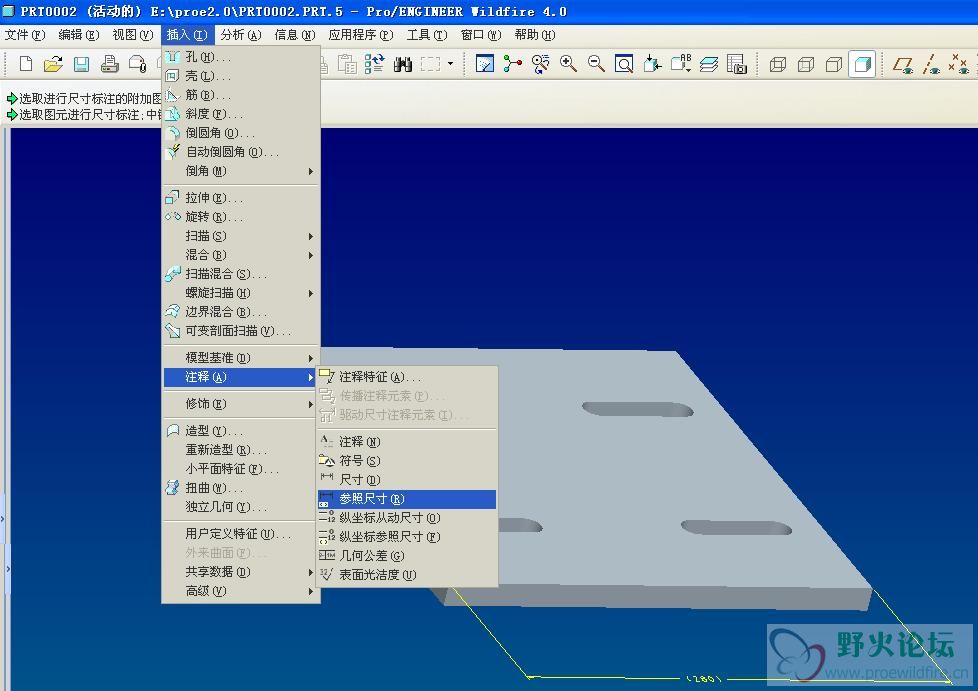Screen dimensions: 978x691
Task: Select 注释特征(A) annotation feature
Action: tap(407, 377)
